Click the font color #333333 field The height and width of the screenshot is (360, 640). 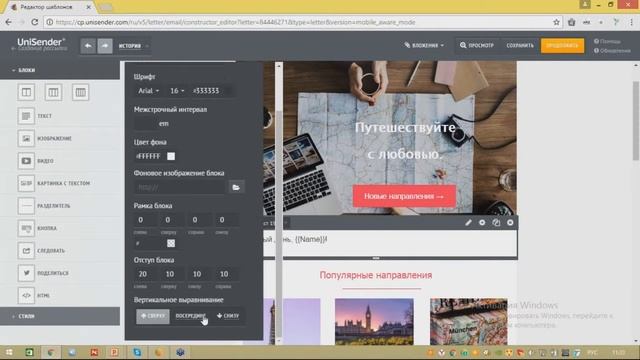pos(211,91)
